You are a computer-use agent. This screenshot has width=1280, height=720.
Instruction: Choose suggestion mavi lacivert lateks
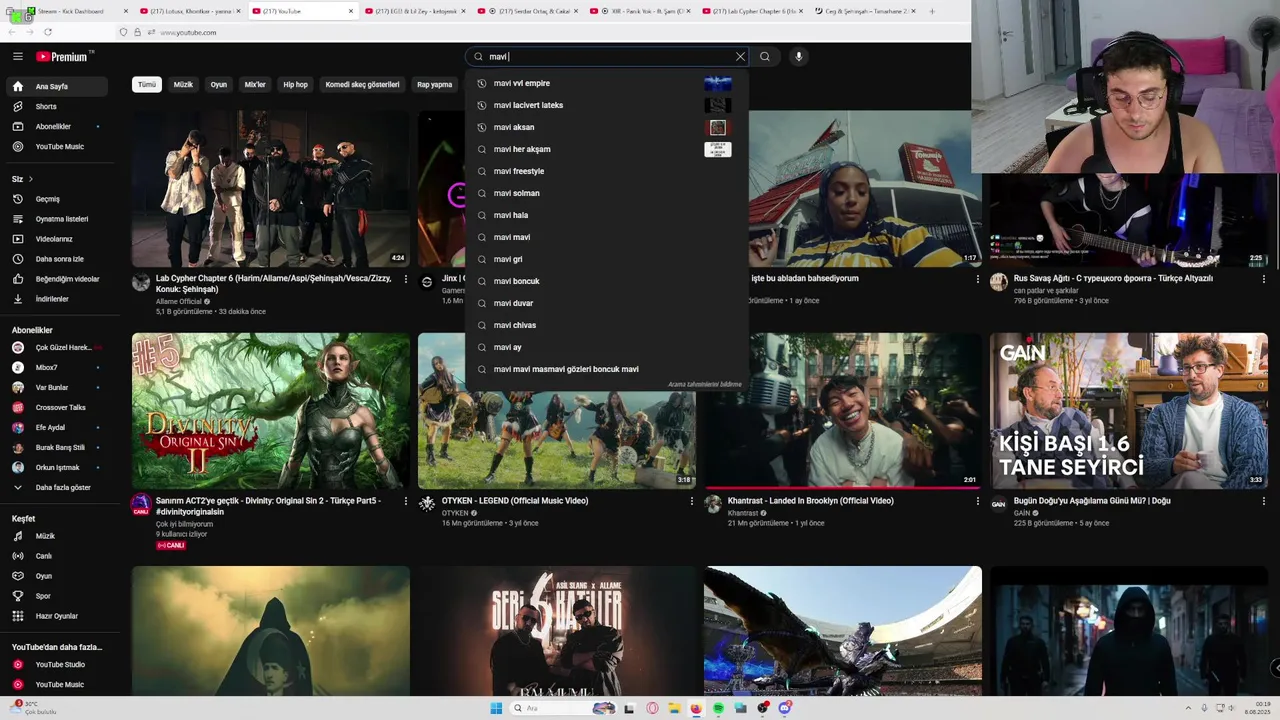(606, 105)
